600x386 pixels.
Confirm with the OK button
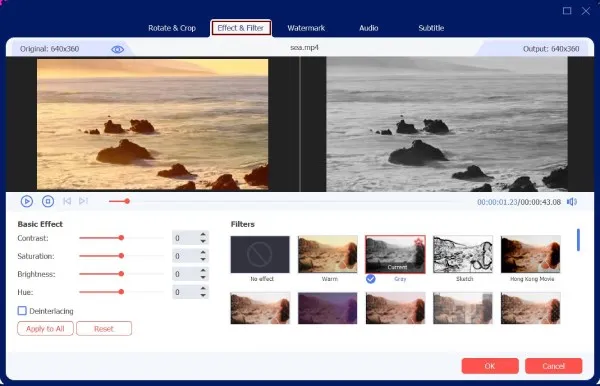coord(490,366)
